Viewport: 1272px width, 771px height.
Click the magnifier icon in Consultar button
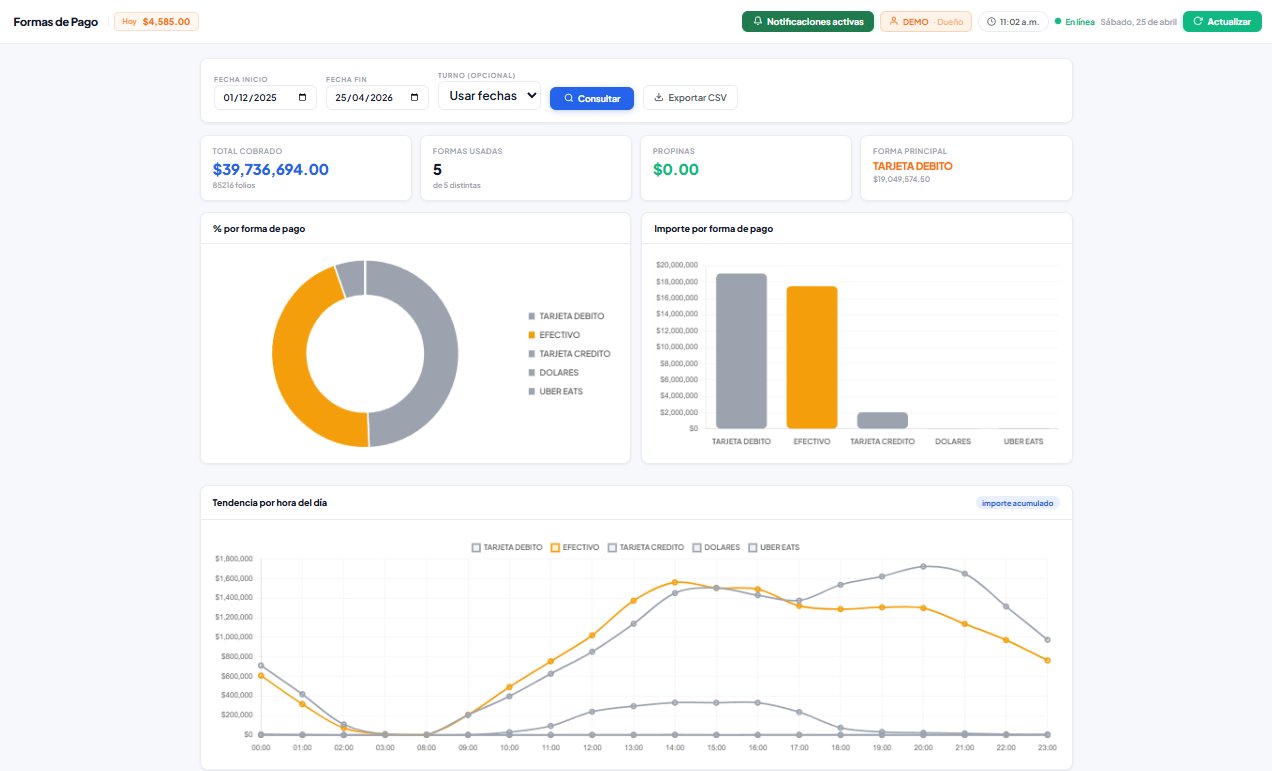tap(569, 98)
